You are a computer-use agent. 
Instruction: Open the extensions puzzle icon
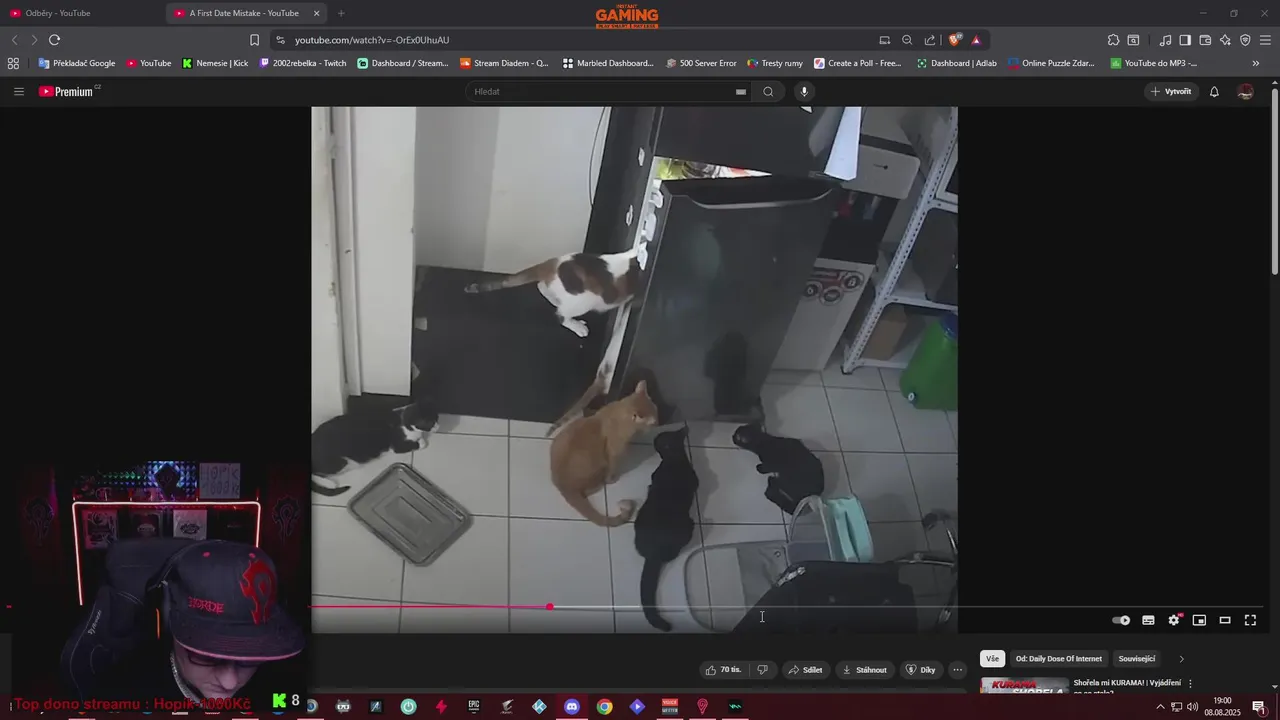[x=1113, y=40]
